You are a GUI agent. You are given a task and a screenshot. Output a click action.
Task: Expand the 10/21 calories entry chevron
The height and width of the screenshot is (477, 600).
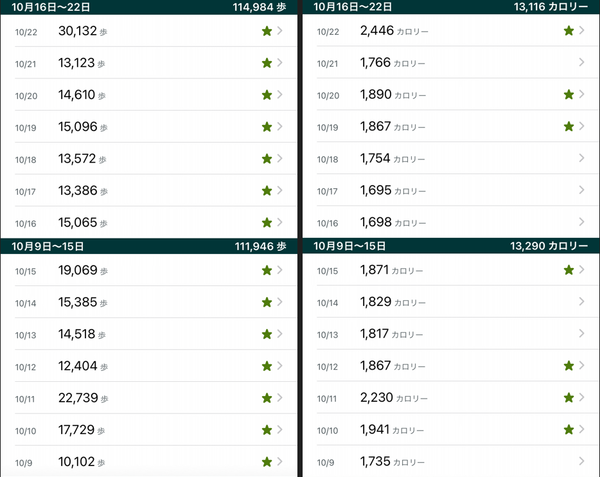click(582, 62)
